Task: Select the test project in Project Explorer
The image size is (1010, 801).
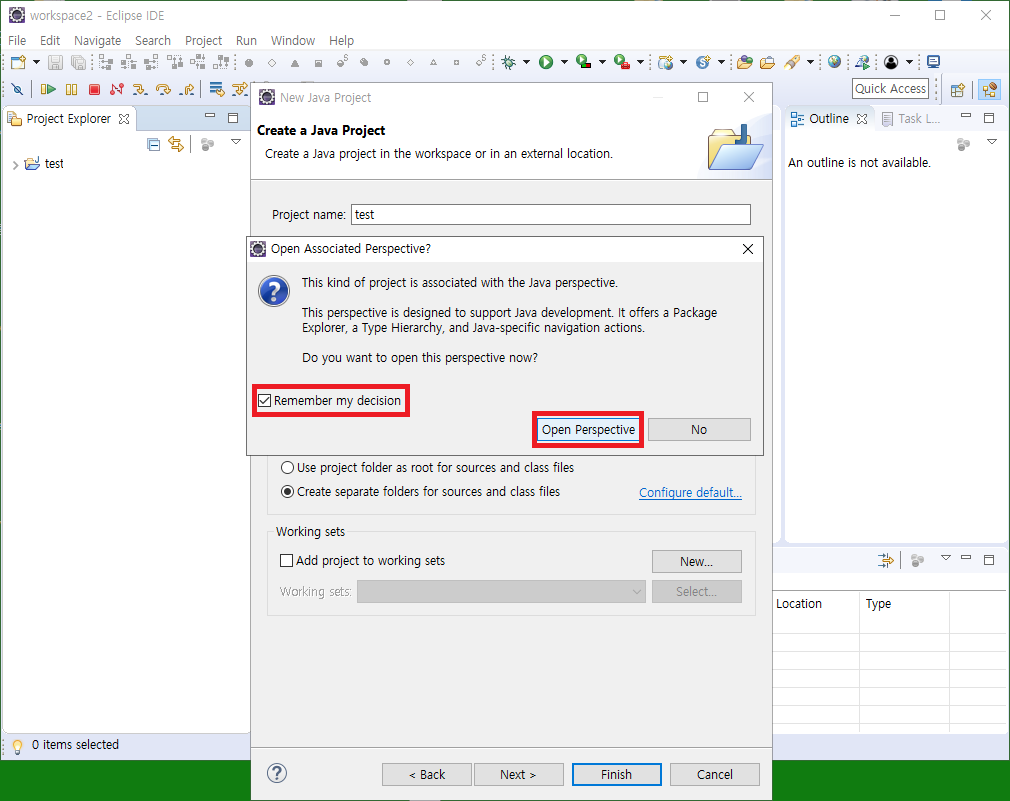Action: click(x=54, y=164)
